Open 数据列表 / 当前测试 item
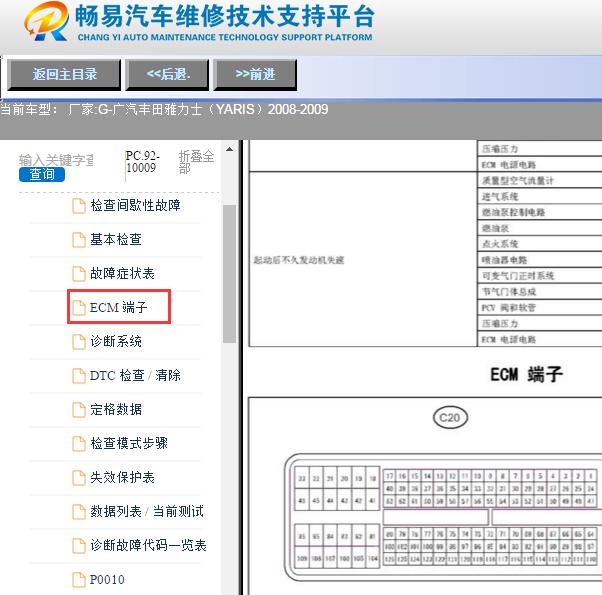This screenshot has width=602, height=595. click(x=147, y=511)
